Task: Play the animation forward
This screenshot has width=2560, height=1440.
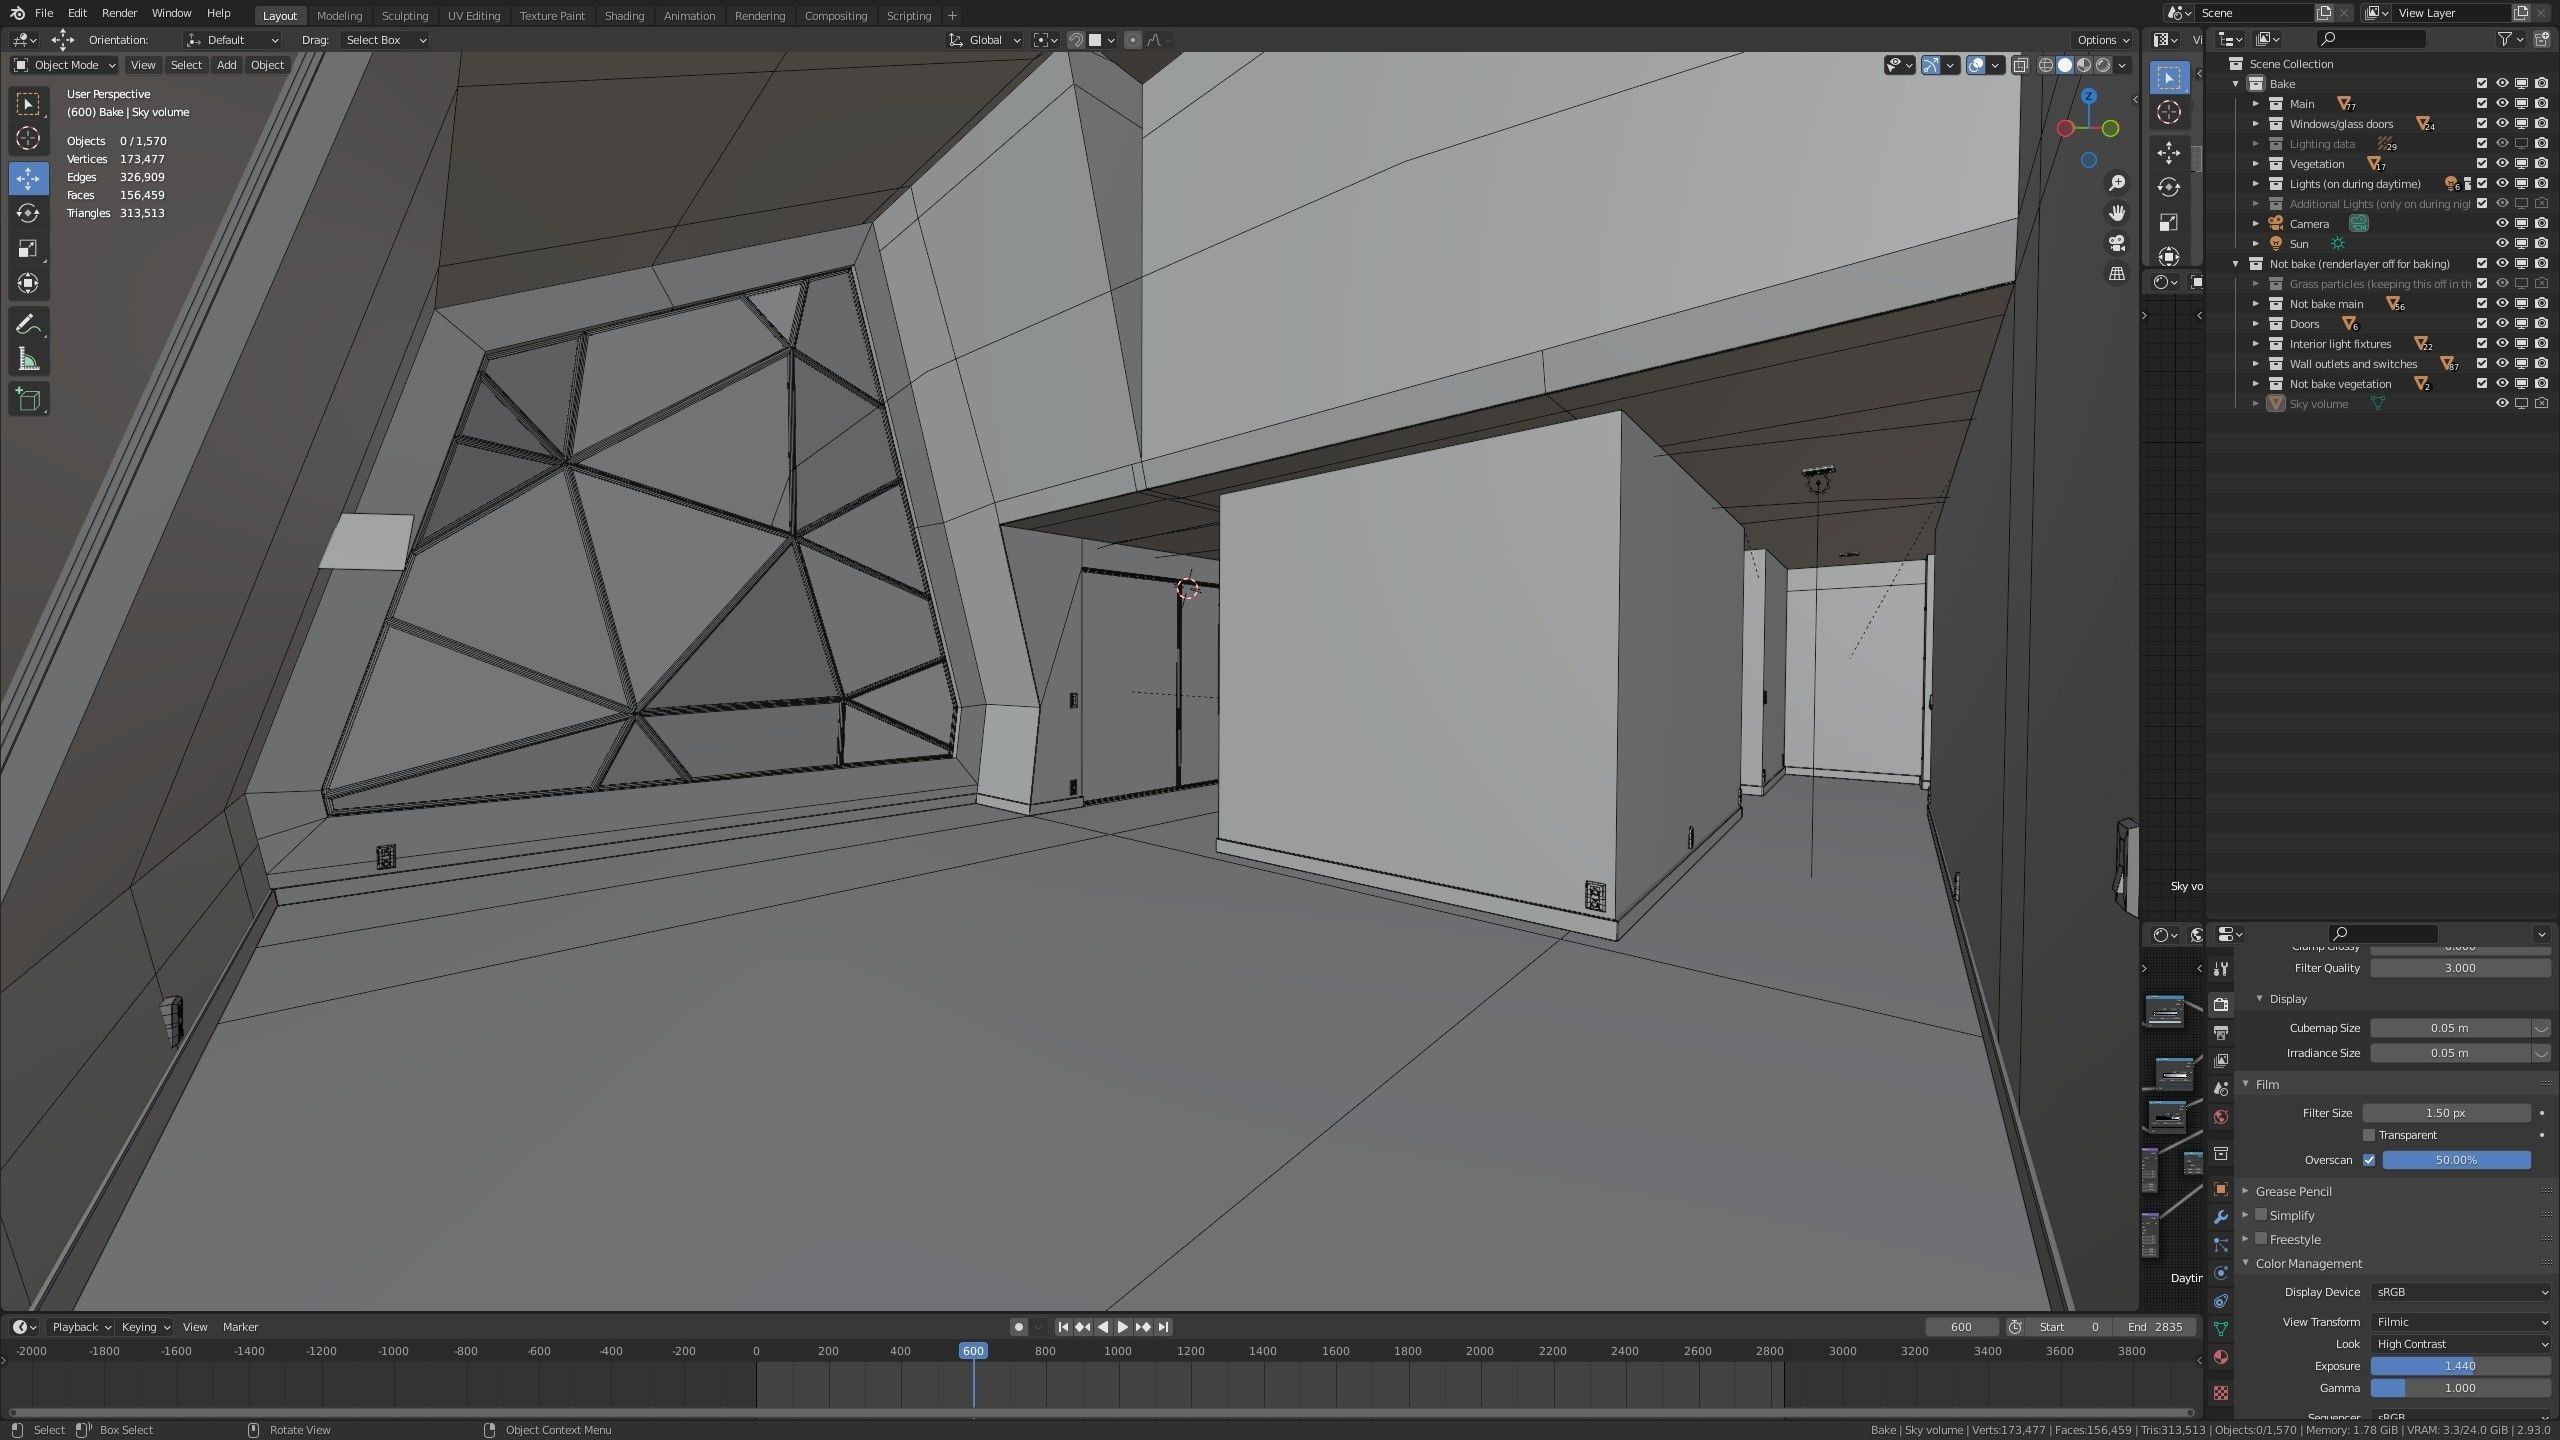Action: click(1123, 1327)
